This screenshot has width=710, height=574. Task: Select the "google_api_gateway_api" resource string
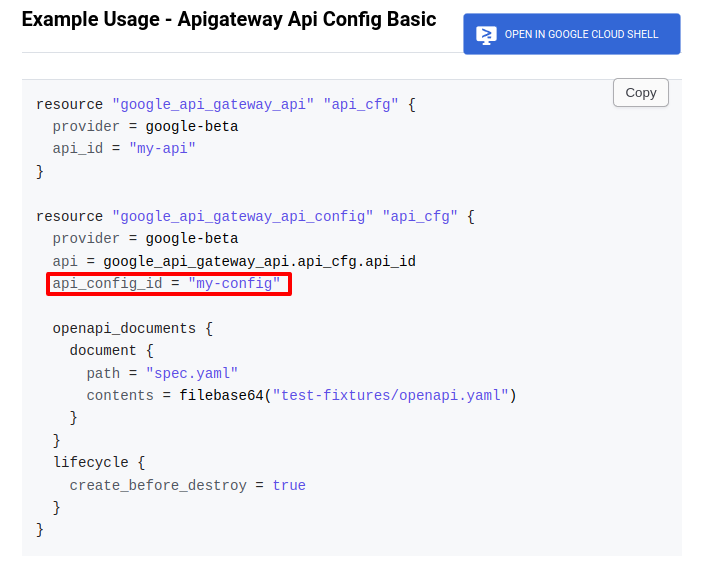point(213,105)
